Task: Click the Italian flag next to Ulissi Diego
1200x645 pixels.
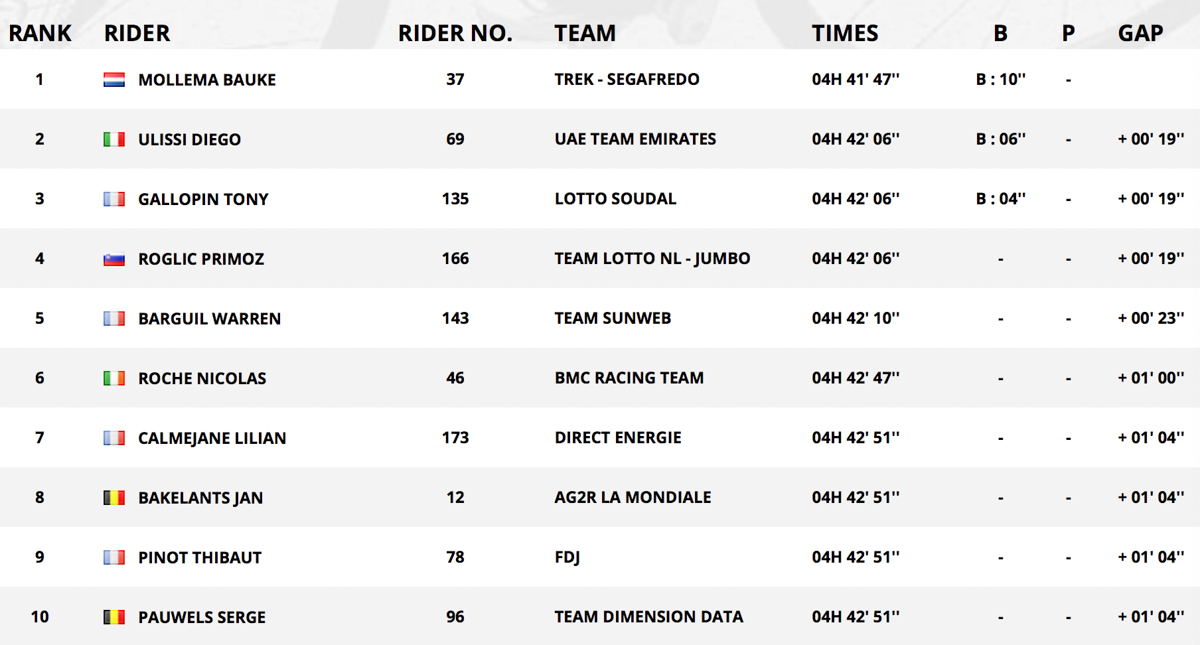Action: (x=114, y=140)
